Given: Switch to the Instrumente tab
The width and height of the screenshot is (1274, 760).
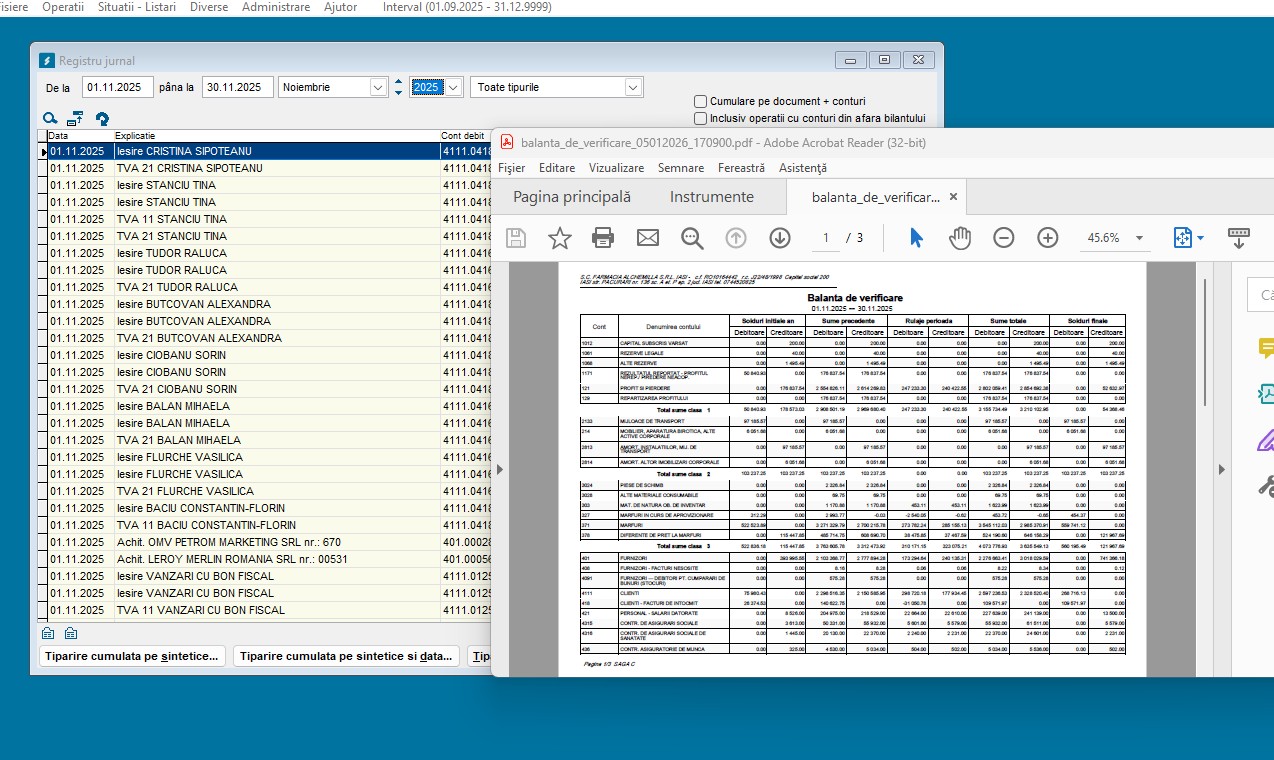Looking at the screenshot, I should (711, 197).
